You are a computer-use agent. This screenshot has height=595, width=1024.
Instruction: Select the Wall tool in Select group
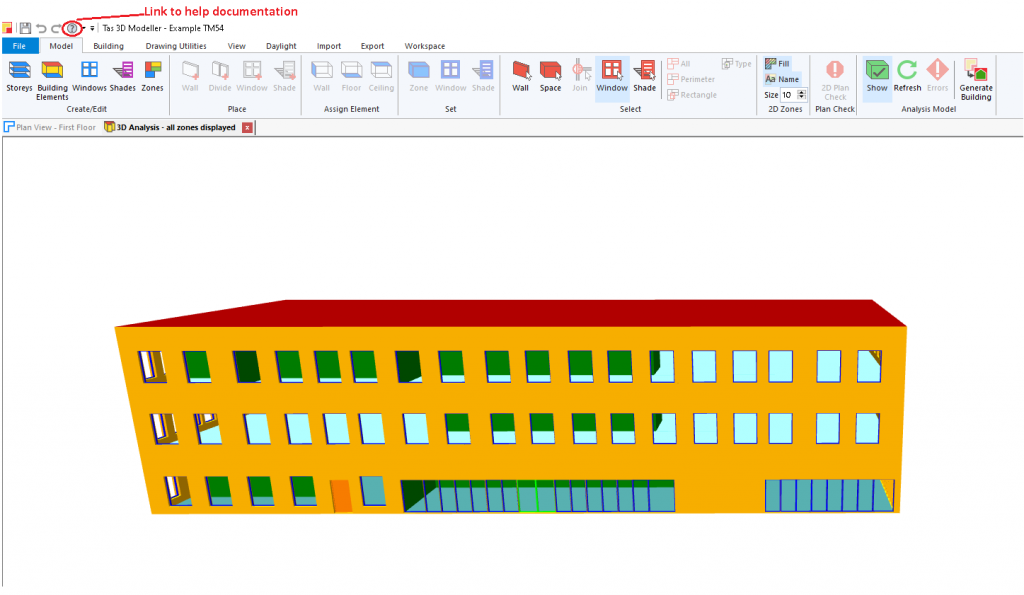[520, 72]
